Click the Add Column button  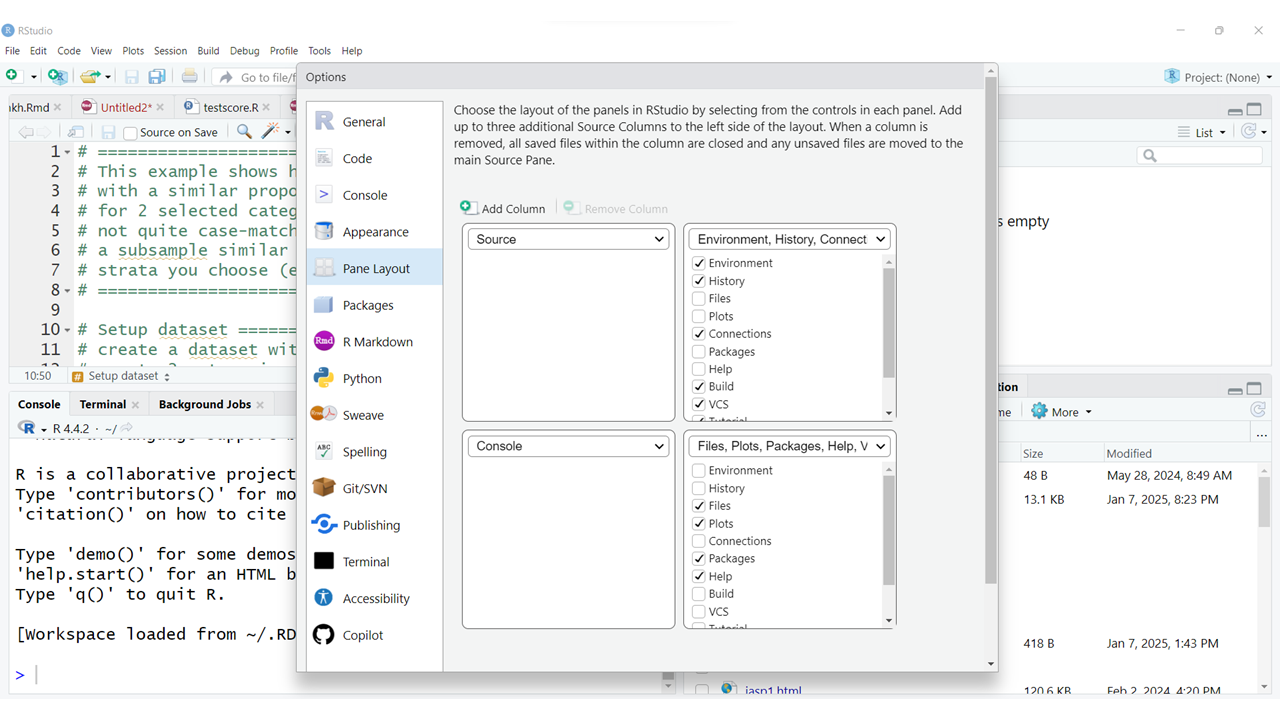pos(503,208)
